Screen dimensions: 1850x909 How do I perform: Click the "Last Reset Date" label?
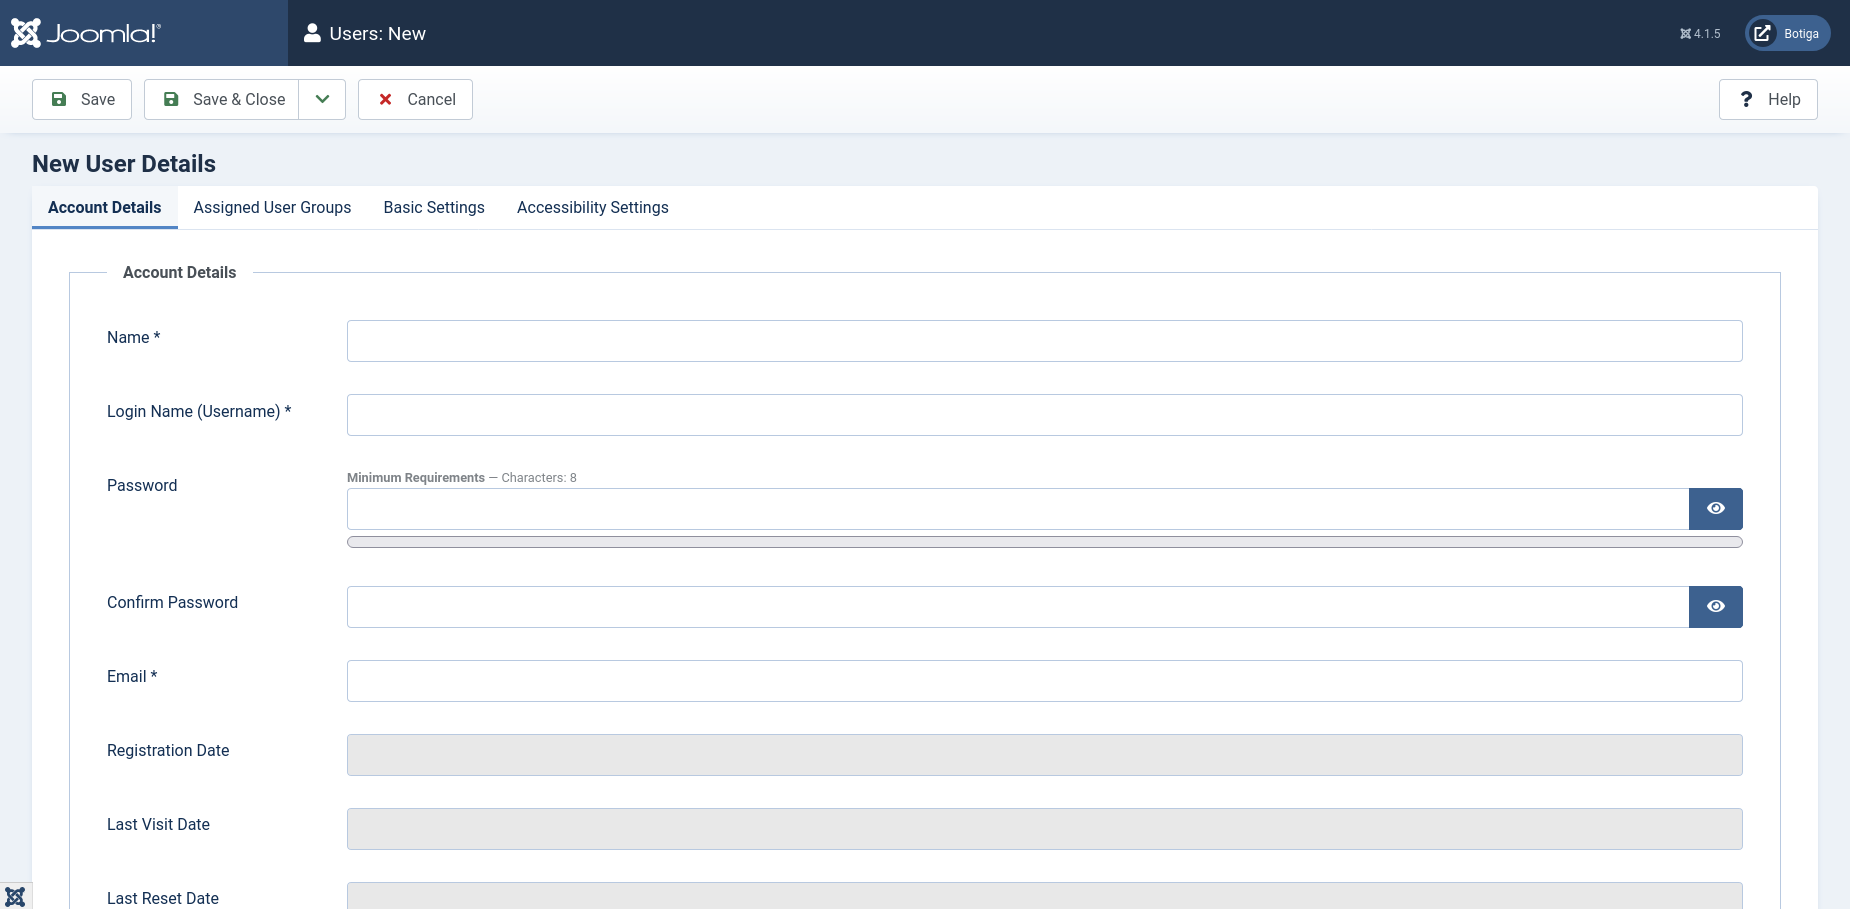163,899
